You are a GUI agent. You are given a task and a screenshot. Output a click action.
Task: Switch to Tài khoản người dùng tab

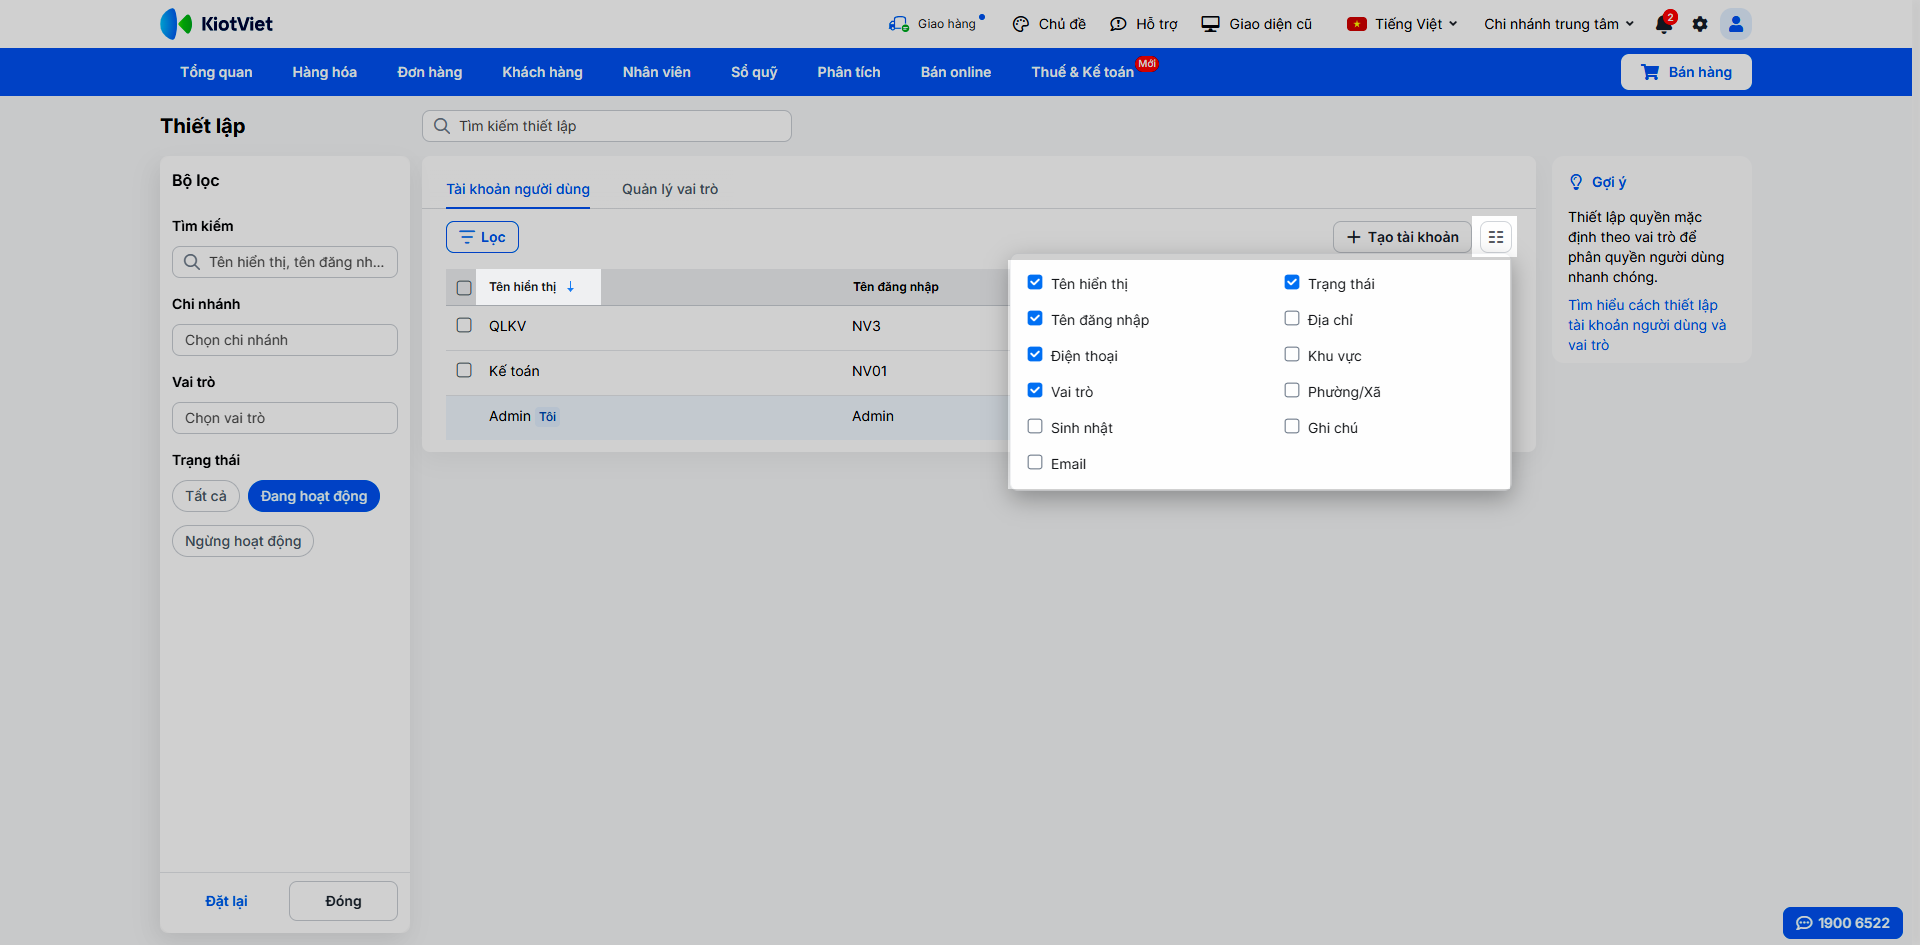pyautogui.click(x=518, y=189)
